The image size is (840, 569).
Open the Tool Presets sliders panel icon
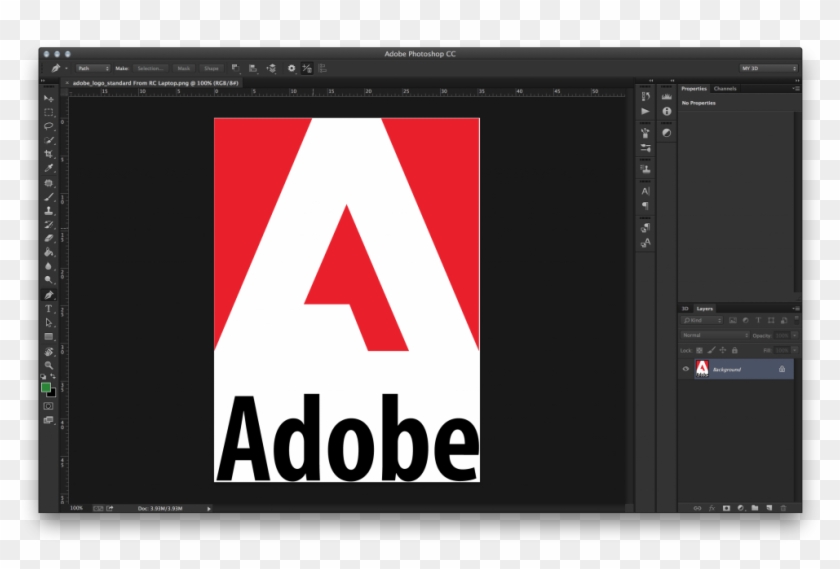(646, 148)
